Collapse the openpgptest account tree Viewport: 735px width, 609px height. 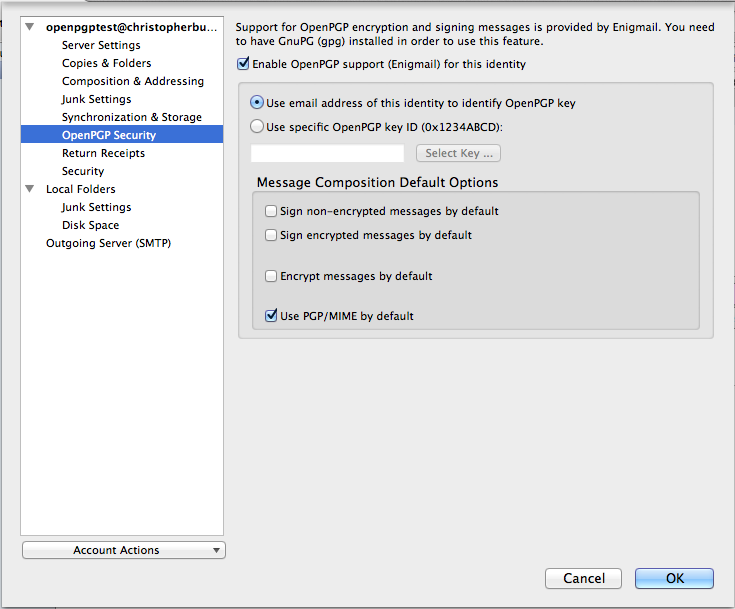(30, 27)
